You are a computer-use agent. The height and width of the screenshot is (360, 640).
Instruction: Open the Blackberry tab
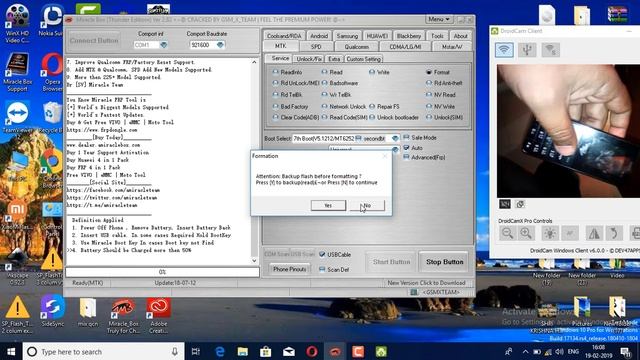click(409, 36)
